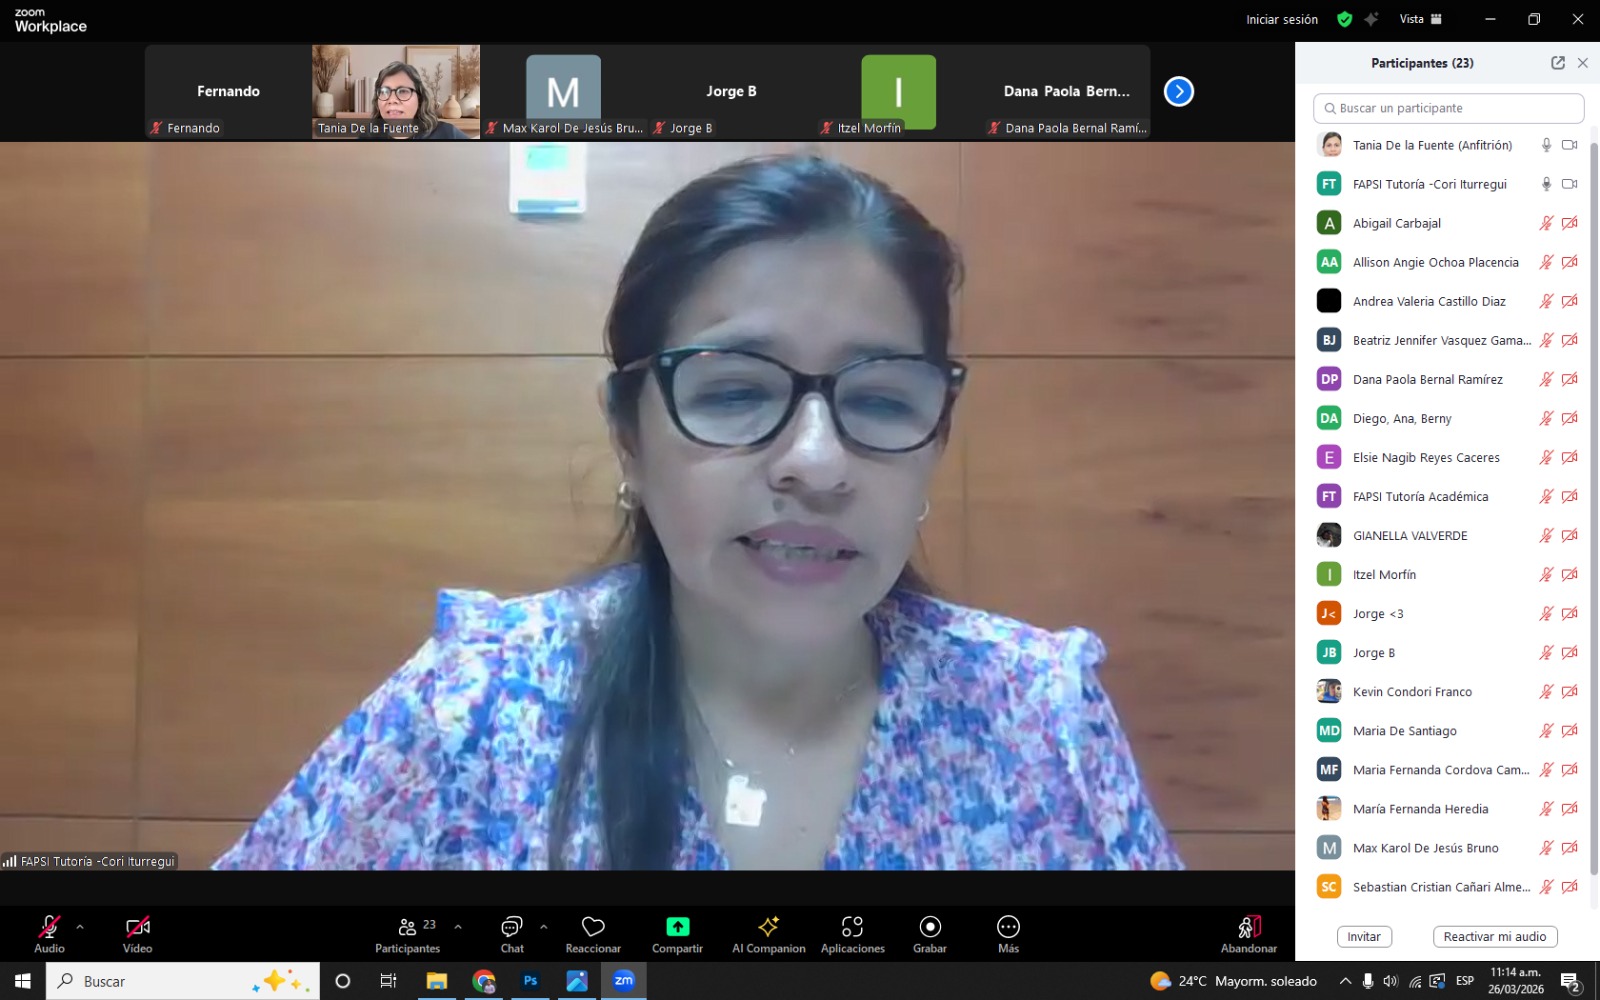Open Aplicaciones apps panel
Image resolution: width=1600 pixels, height=1000 pixels.
pyautogui.click(x=852, y=933)
